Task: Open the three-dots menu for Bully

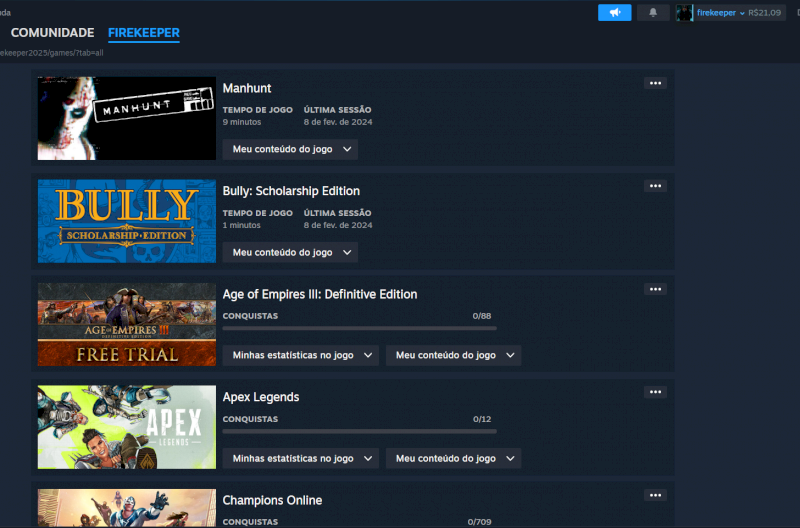Action: [655, 186]
